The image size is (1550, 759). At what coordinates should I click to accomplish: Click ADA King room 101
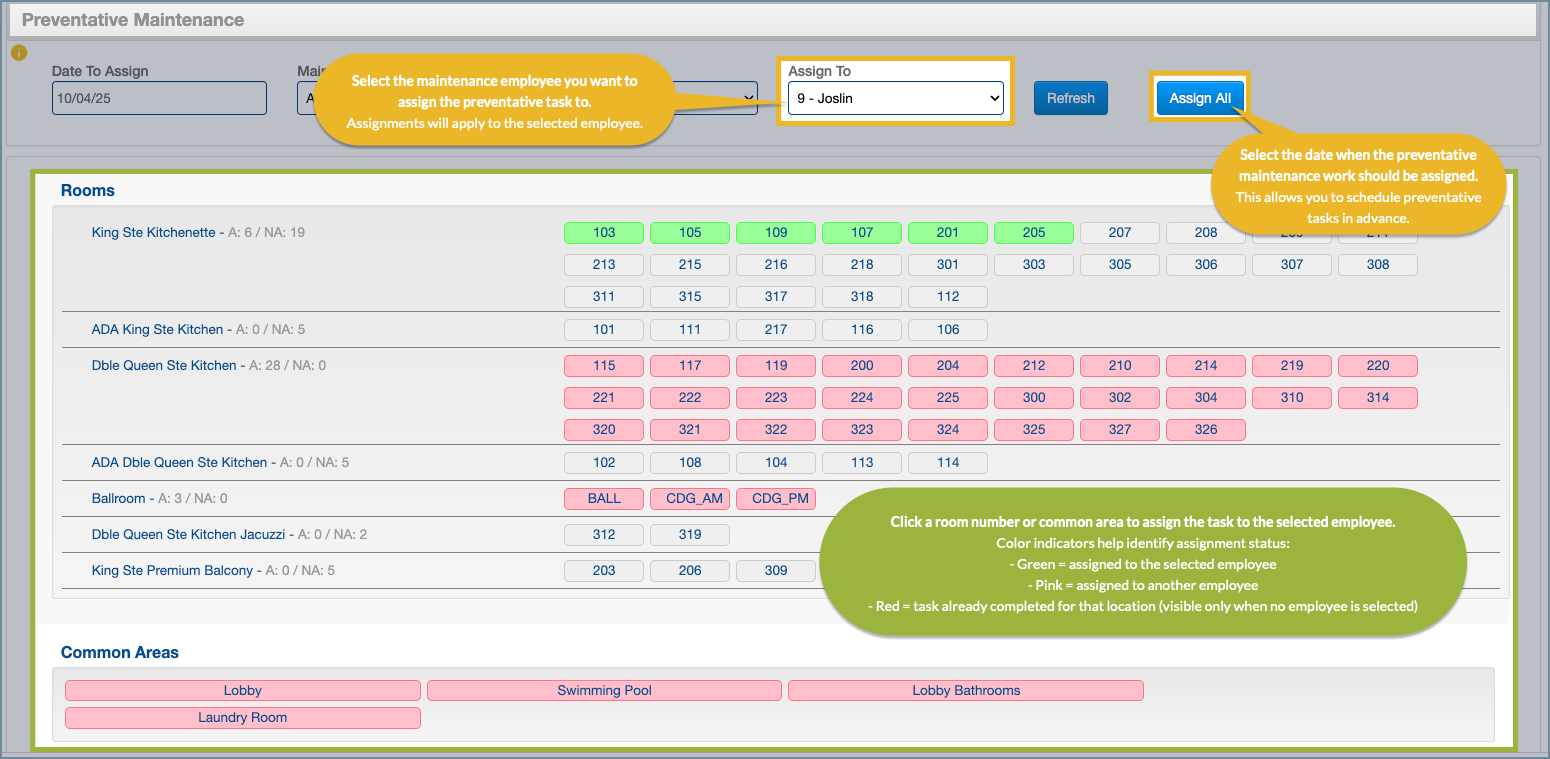click(x=604, y=330)
